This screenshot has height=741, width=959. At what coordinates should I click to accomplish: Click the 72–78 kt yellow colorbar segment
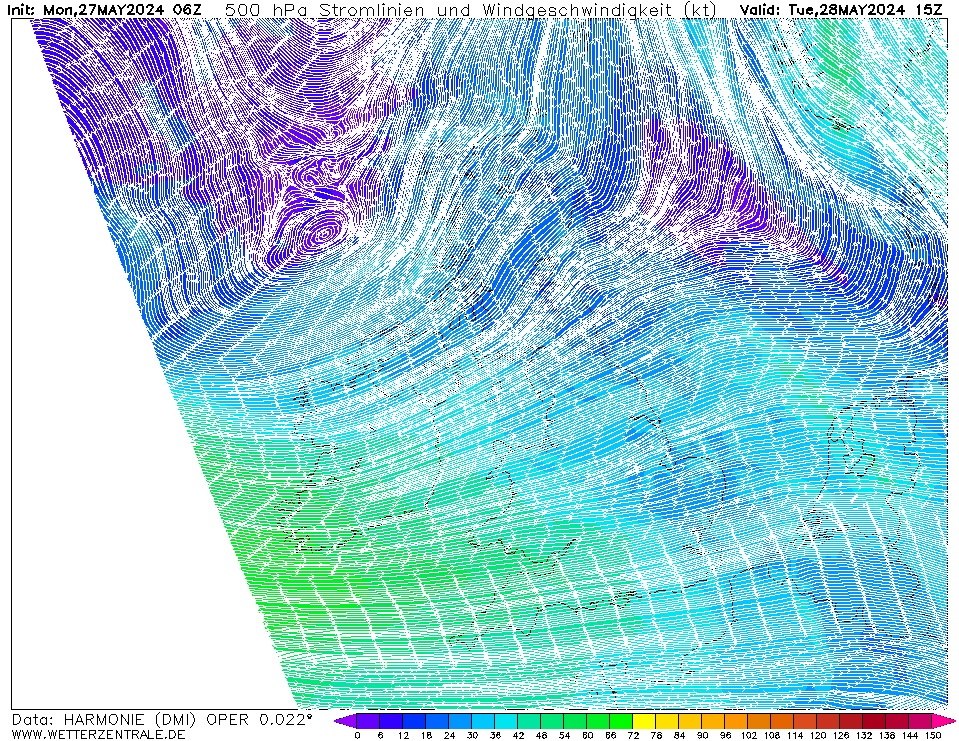point(645,721)
